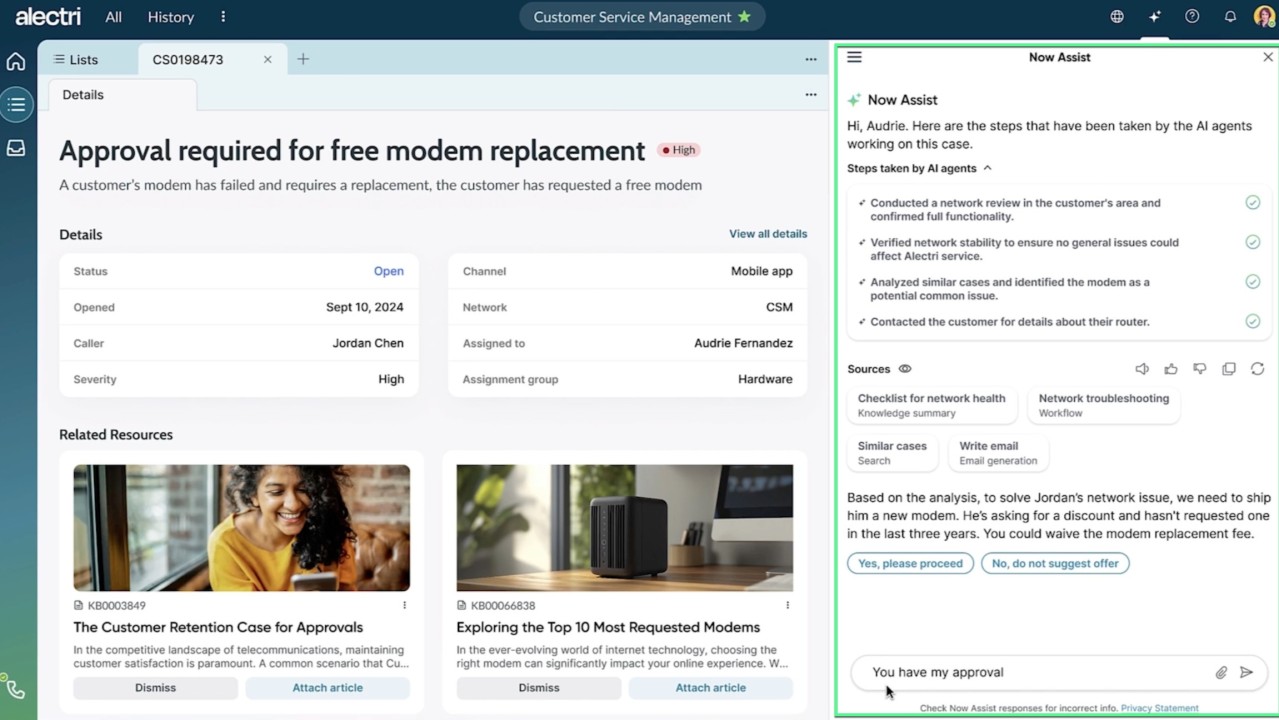This screenshot has height=720, width=1279.
Task: Click the thumbs up feedback icon
Action: 1171,369
